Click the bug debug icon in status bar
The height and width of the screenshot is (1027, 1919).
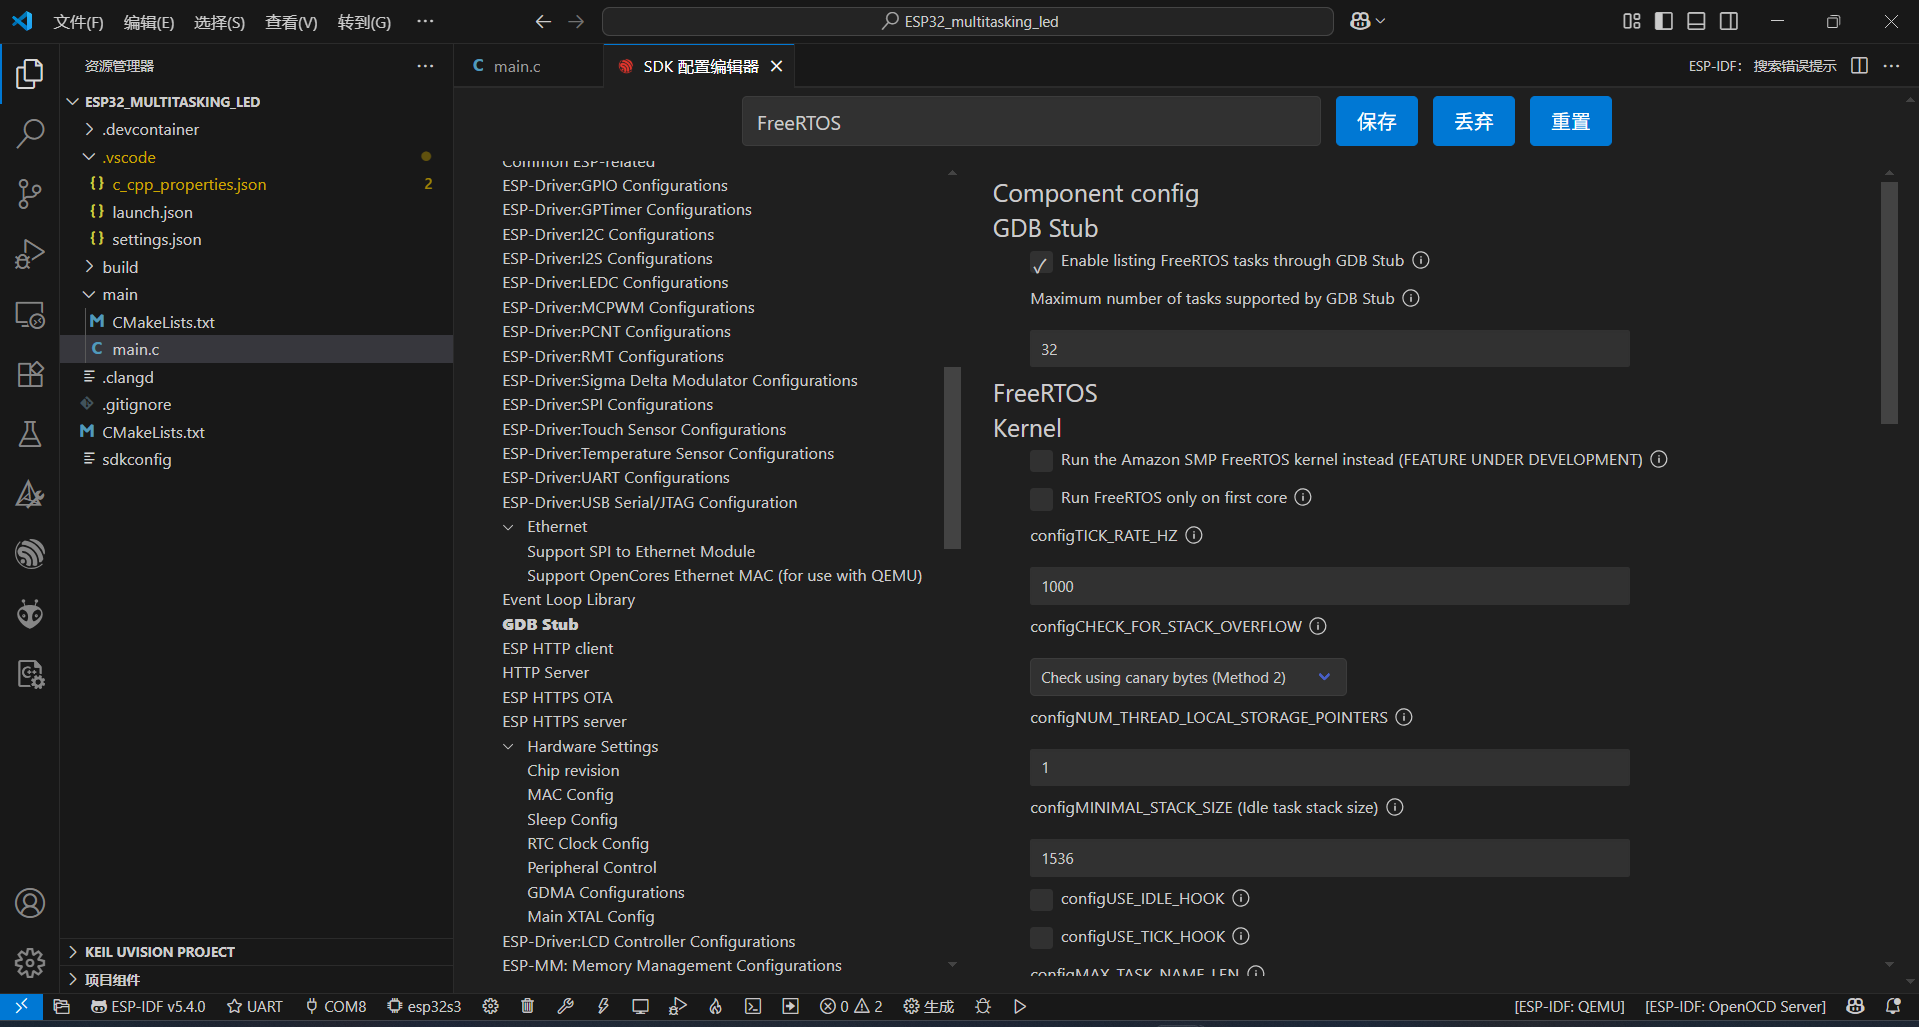[983, 1006]
